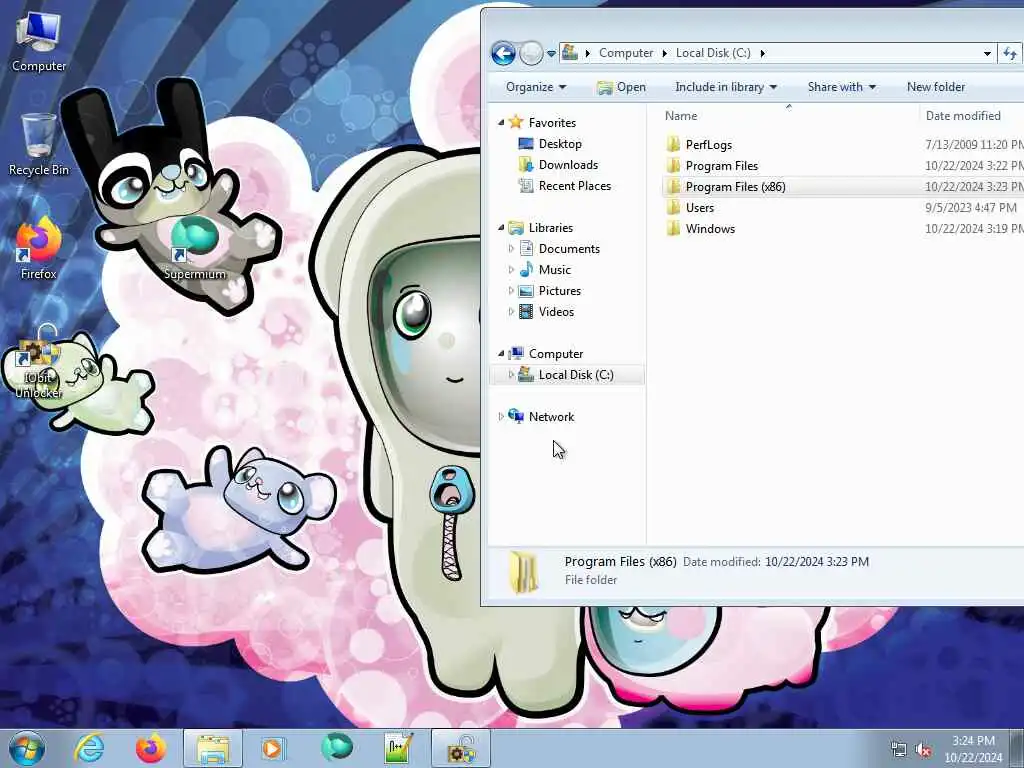
Task: Select the Music library
Action: [x=554, y=270]
